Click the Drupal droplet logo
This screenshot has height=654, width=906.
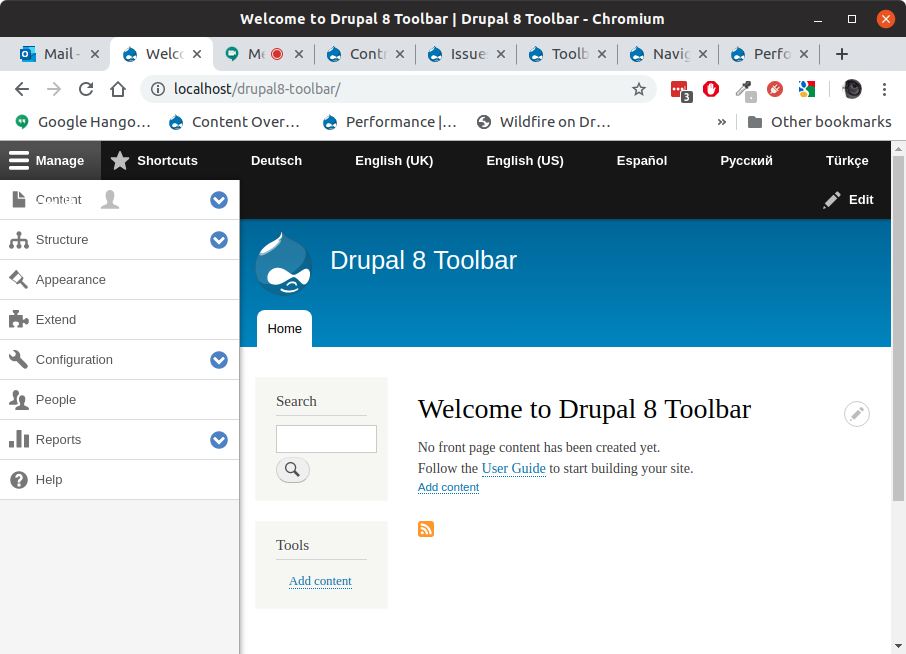pos(283,262)
